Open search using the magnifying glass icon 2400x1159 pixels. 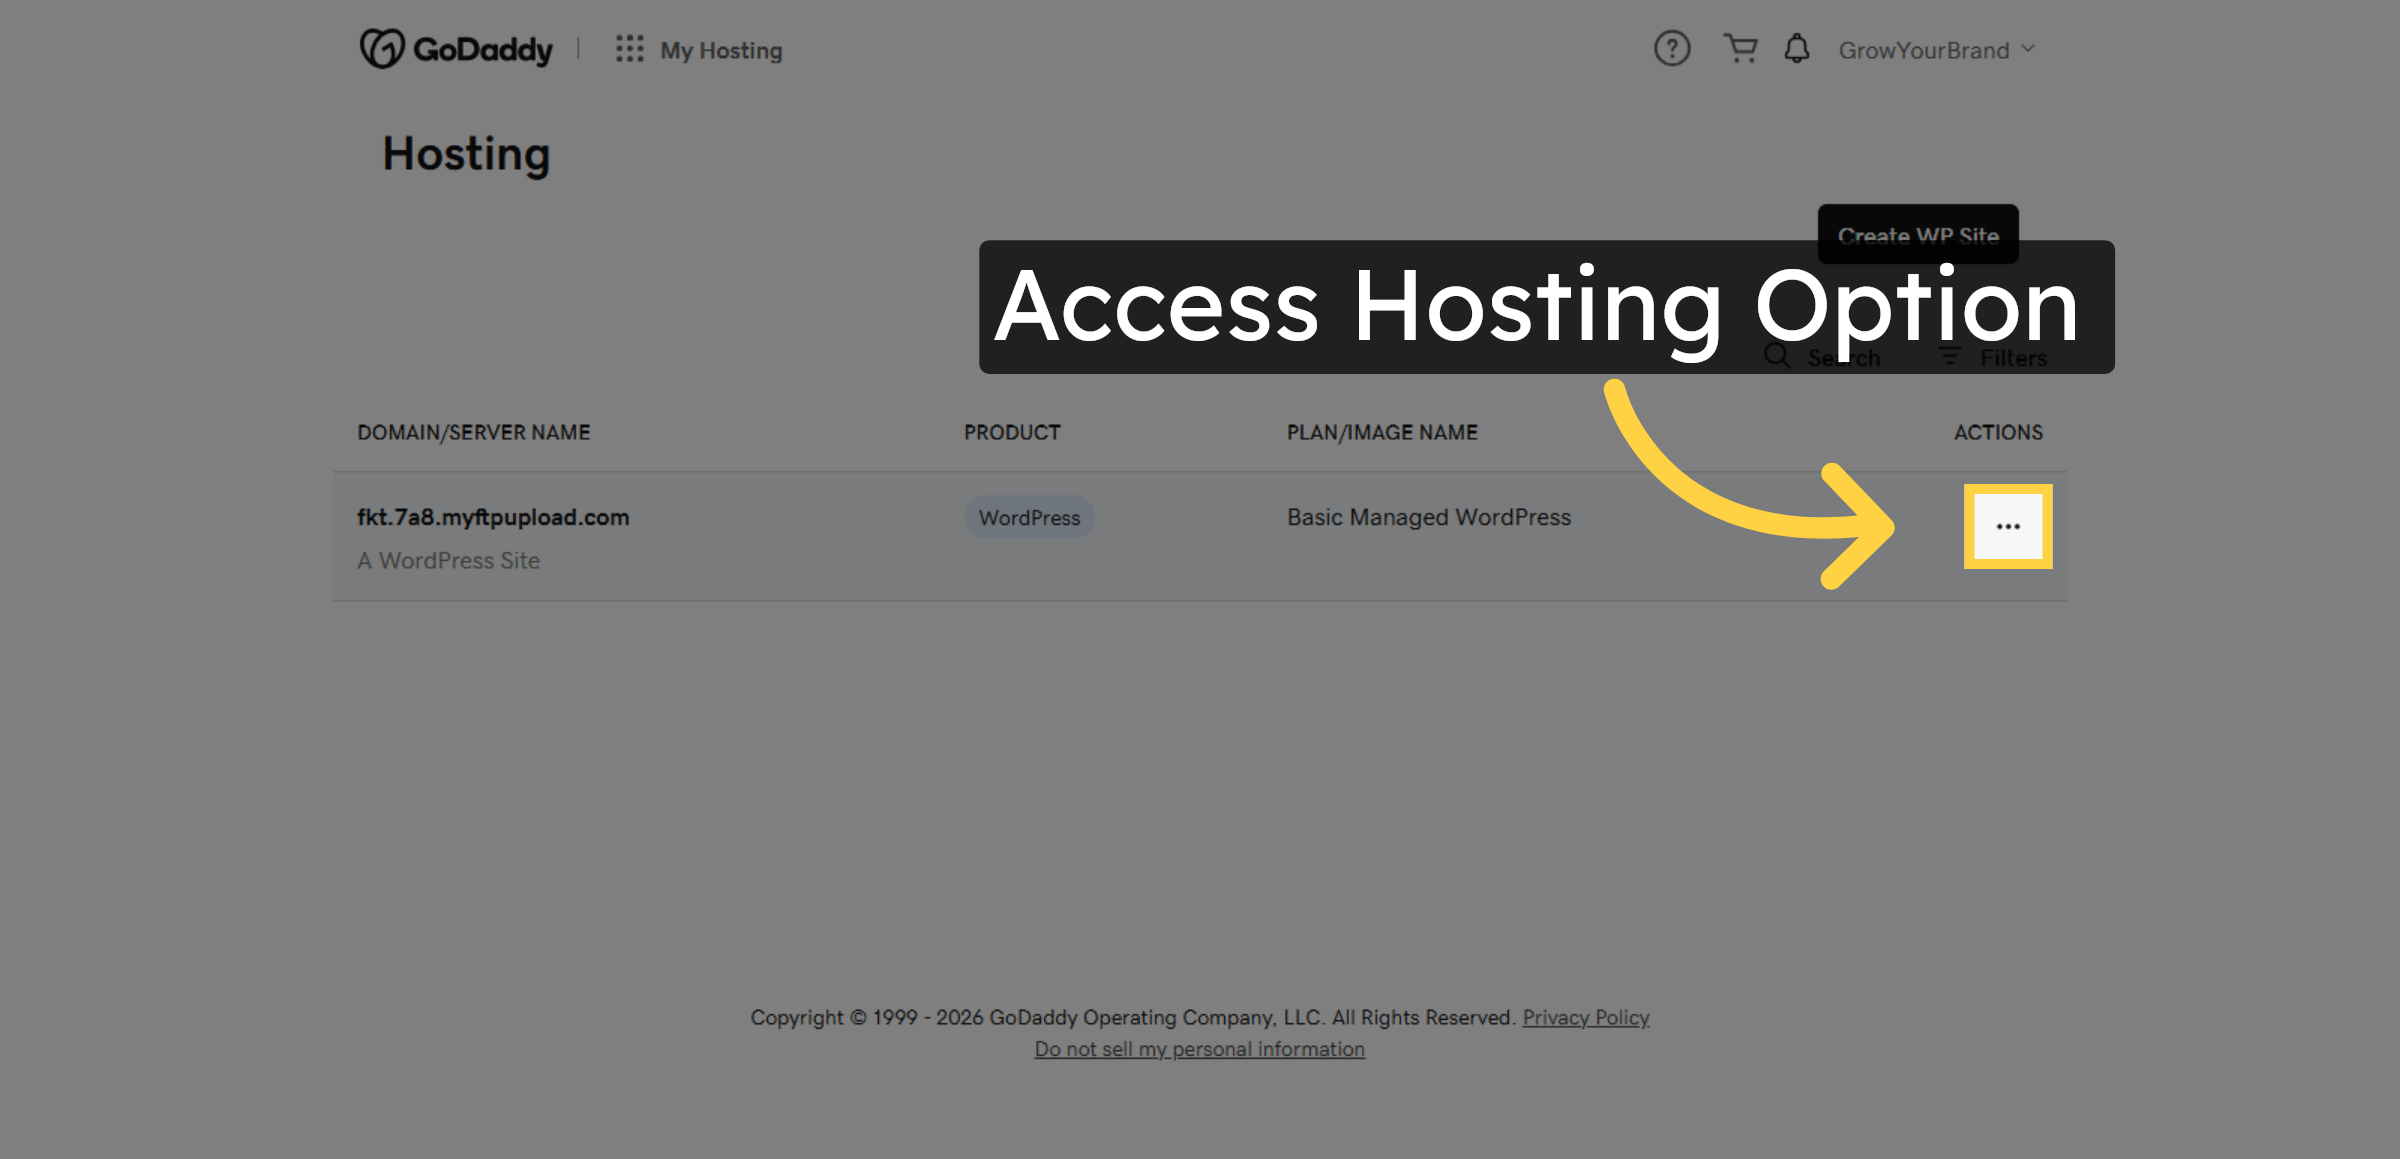tap(1776, 357)
